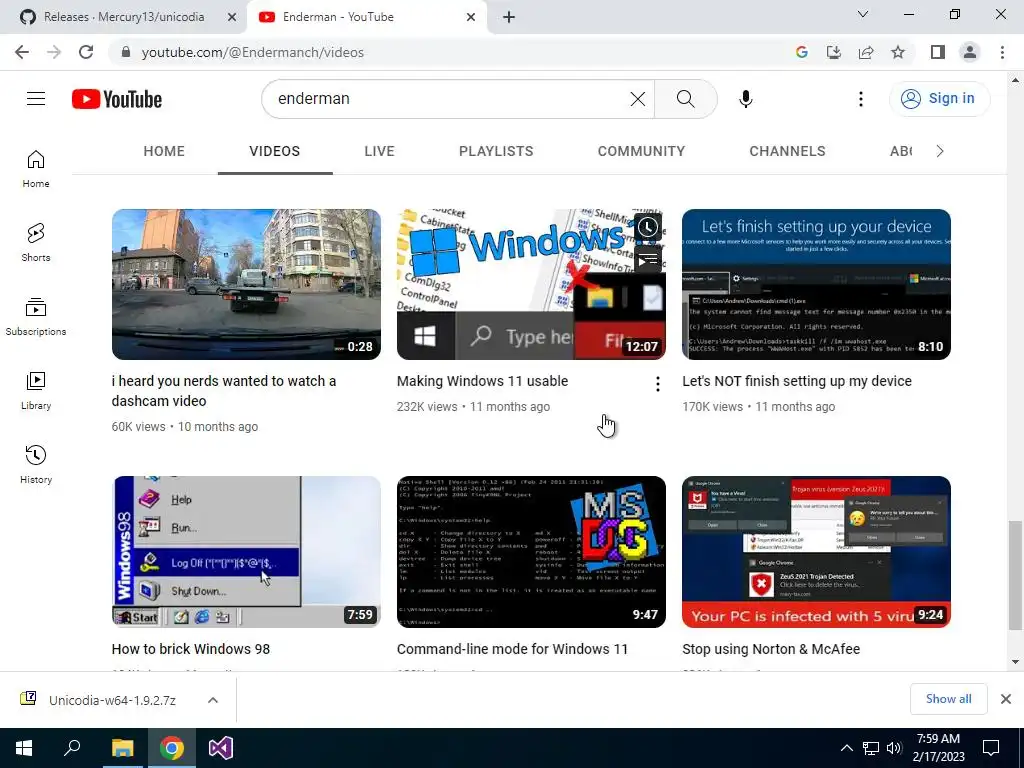Click Show all downloads
Screen dimensions: 1024x768
pos(948,699)
